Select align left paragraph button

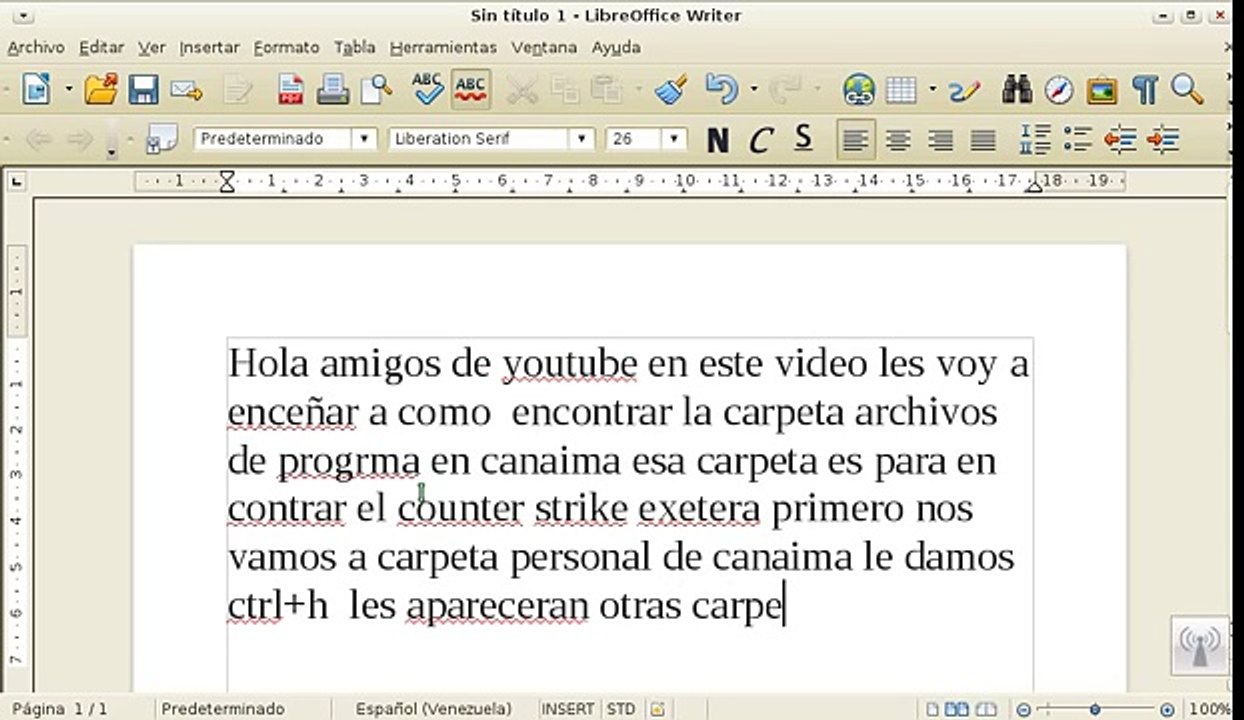pos(854,140)
